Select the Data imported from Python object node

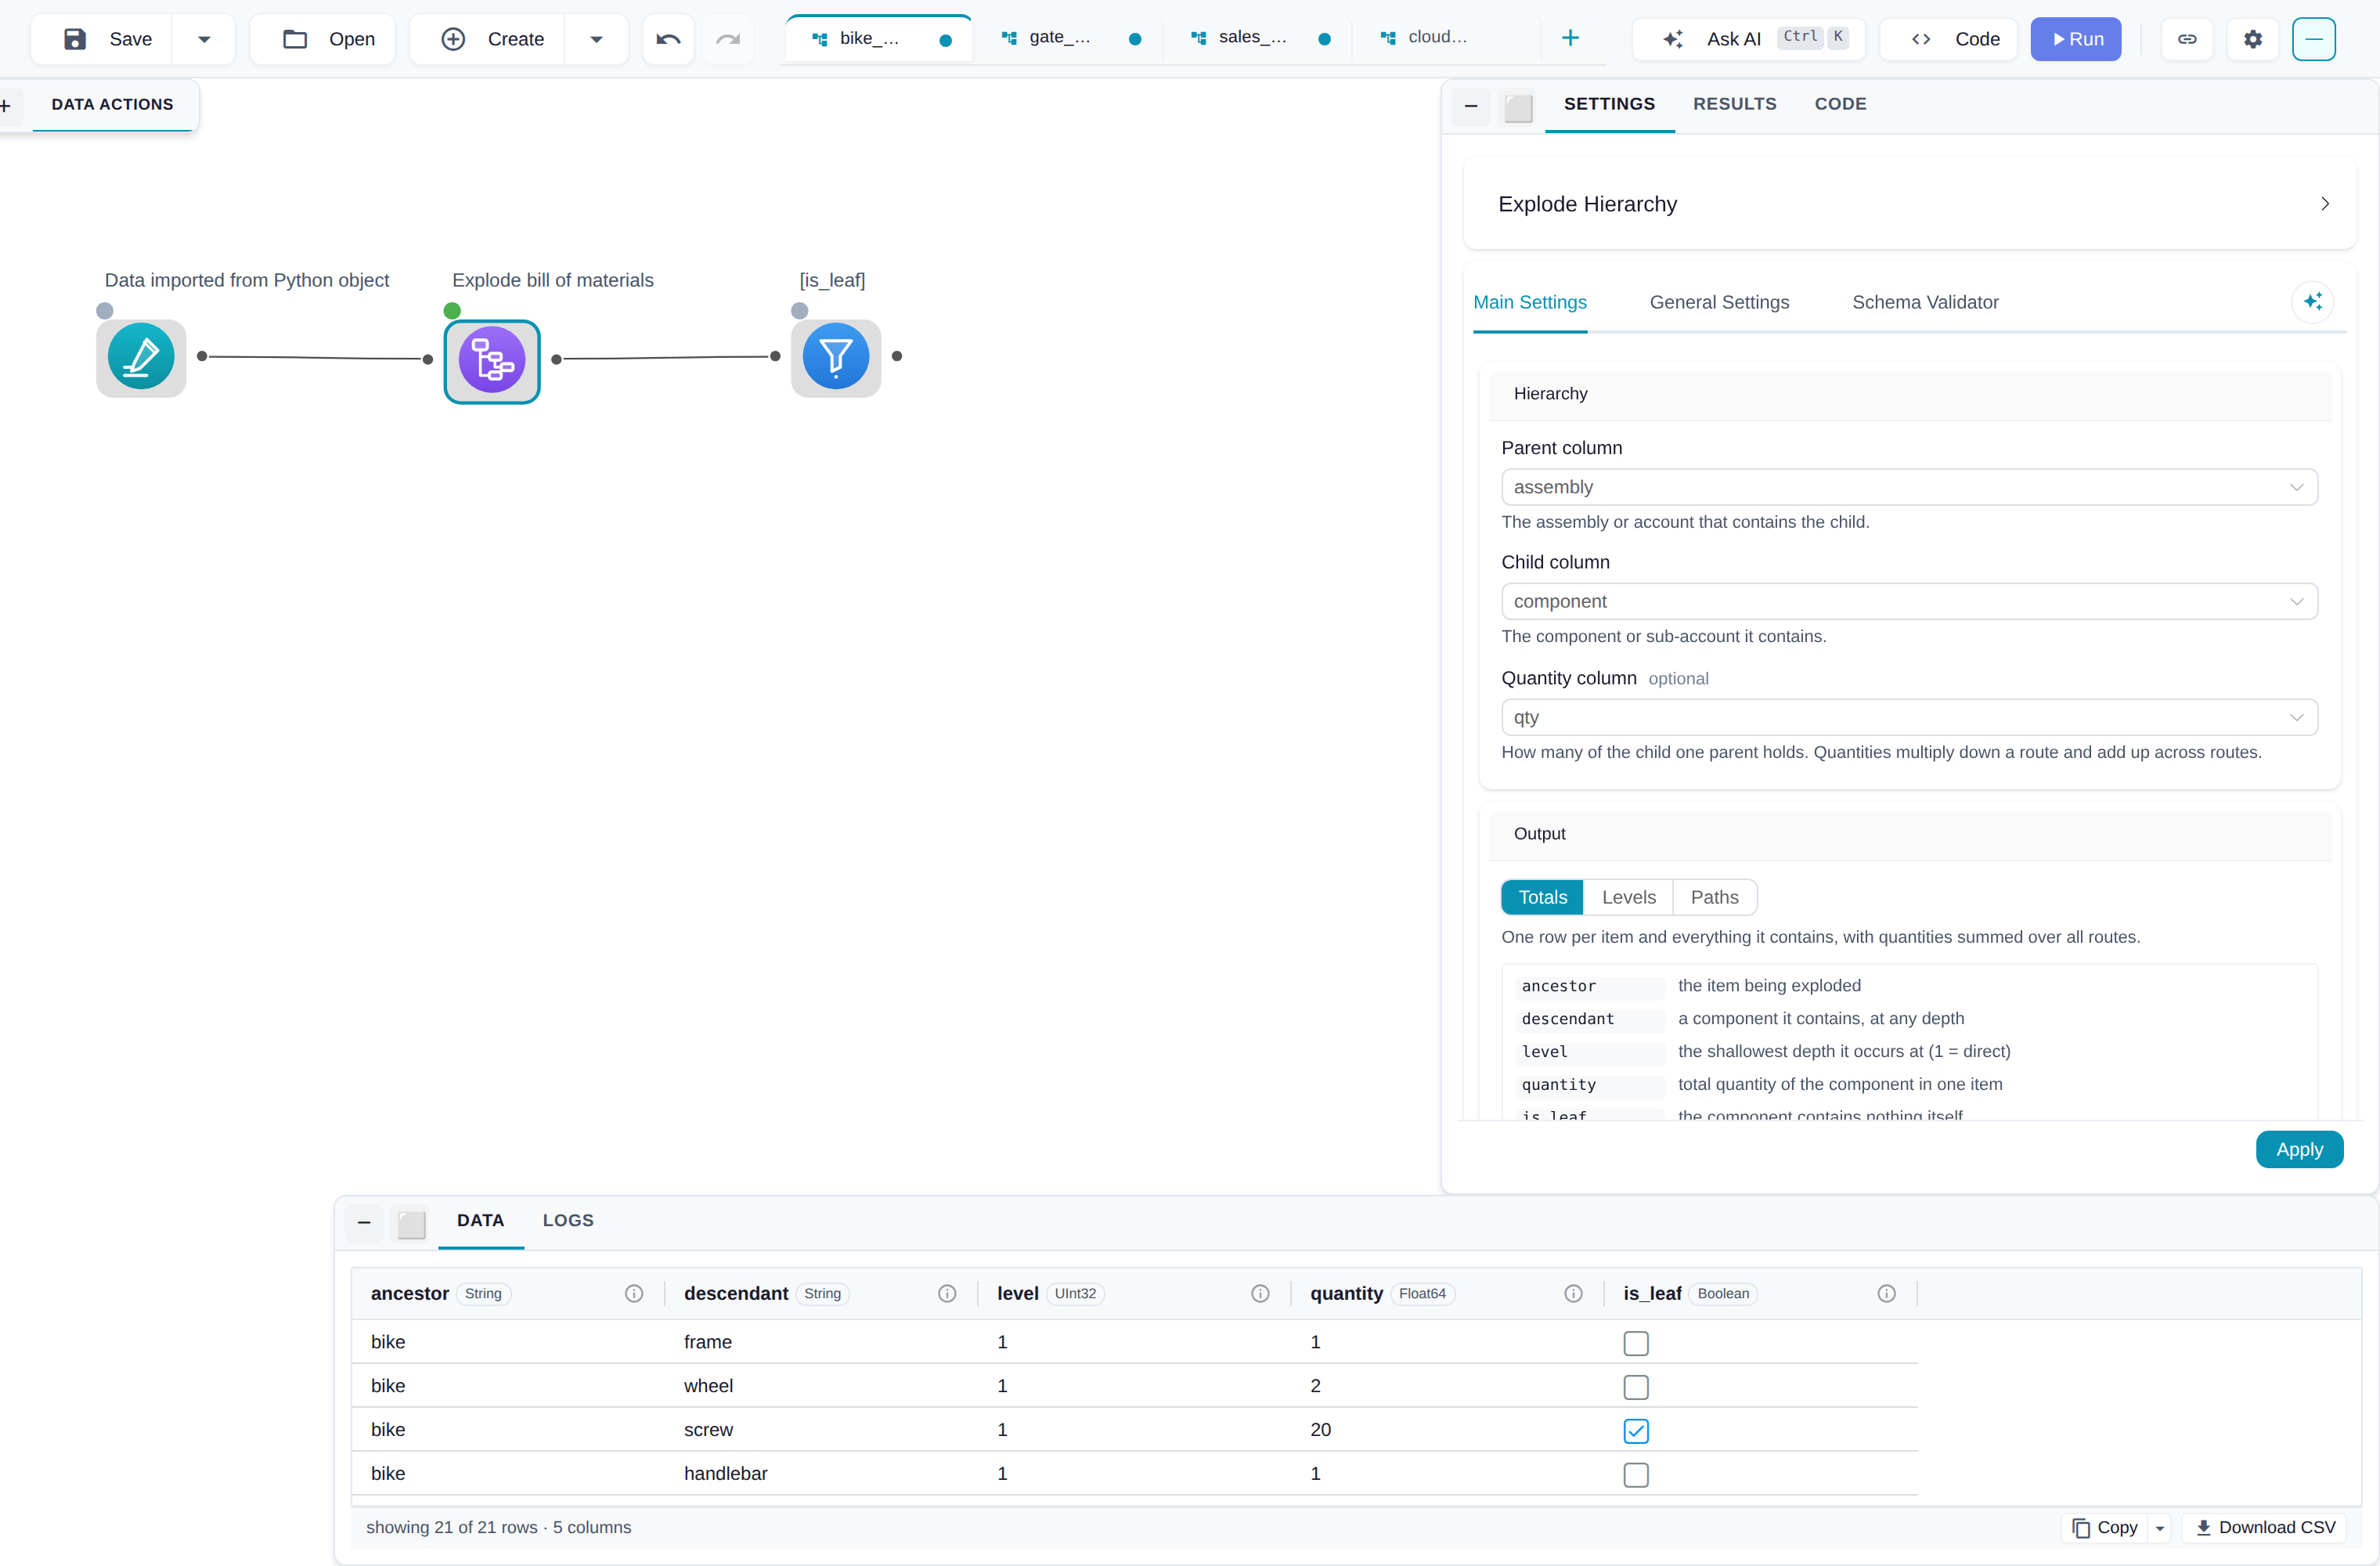[141, 357]
